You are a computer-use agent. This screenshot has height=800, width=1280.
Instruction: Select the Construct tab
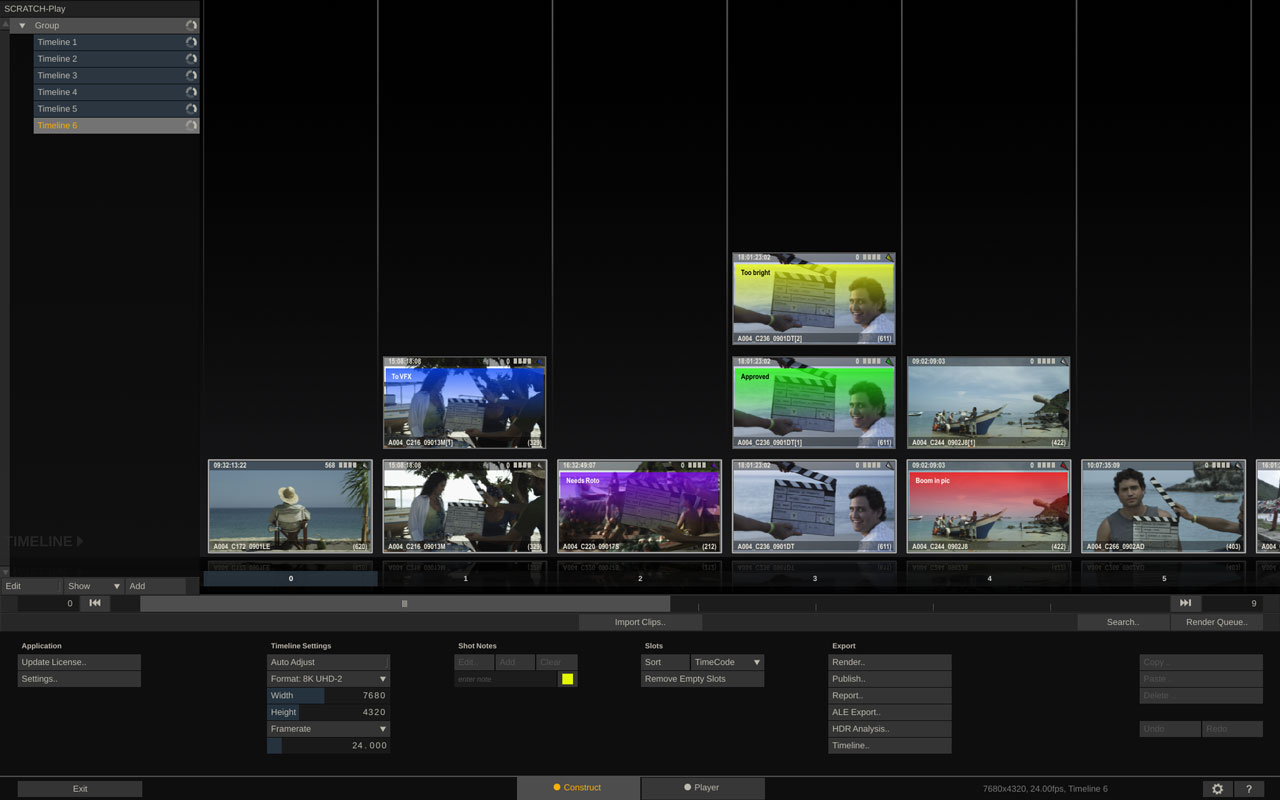pyautogui.click(x=577, y=788)
